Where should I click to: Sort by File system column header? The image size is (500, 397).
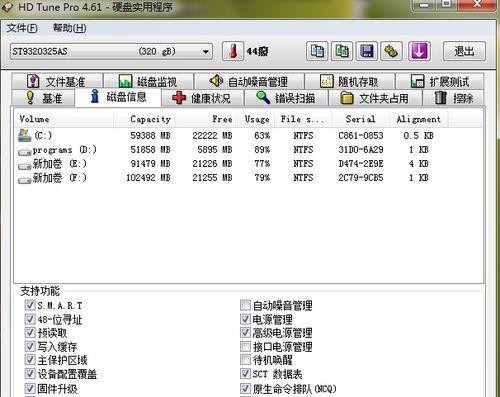point(303,119)
